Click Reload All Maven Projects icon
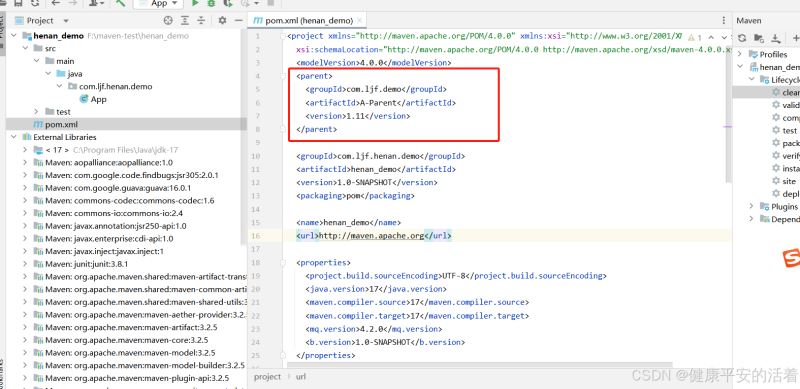 click(742, 38)
